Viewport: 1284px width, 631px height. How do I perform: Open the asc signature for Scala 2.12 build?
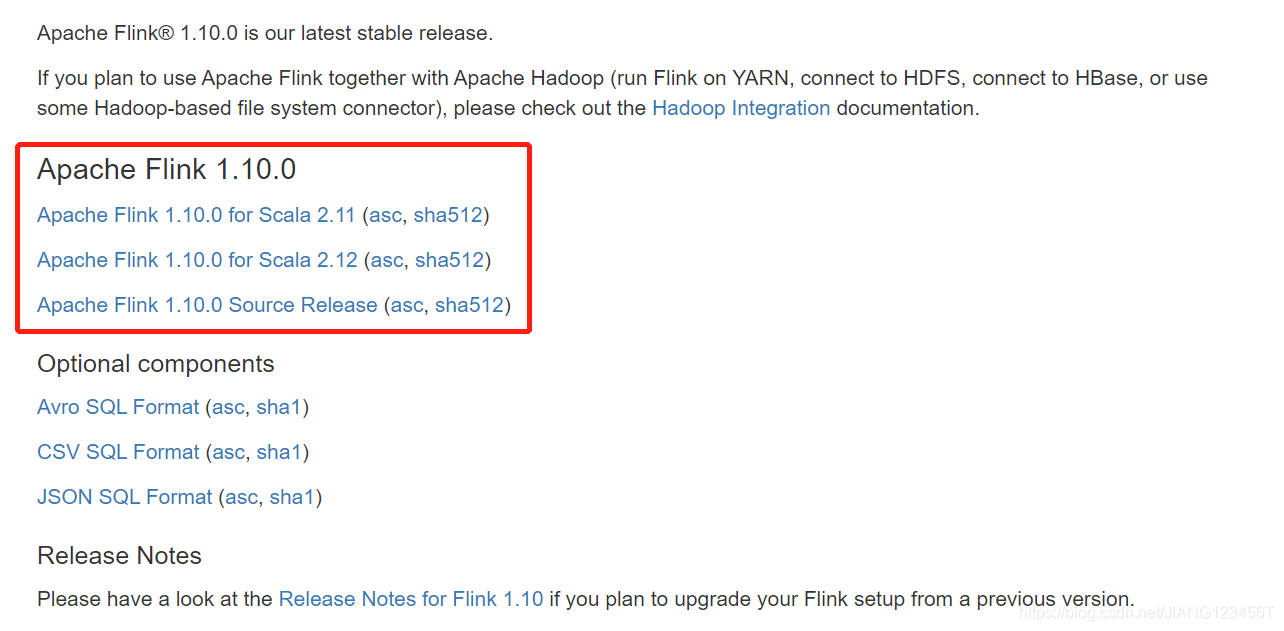(386, 260)
